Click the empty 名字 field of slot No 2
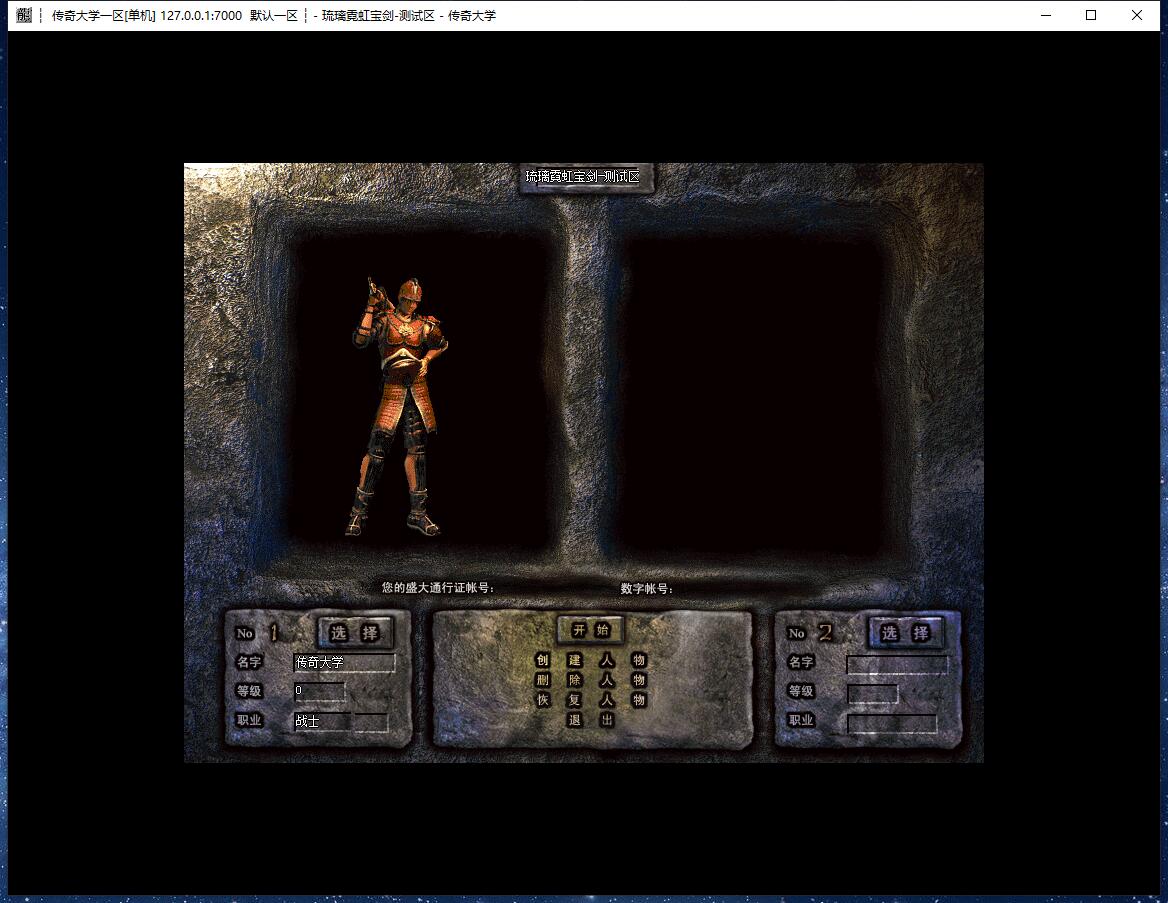The height and width of the screenshot is (903, 1168). (897, 664)
